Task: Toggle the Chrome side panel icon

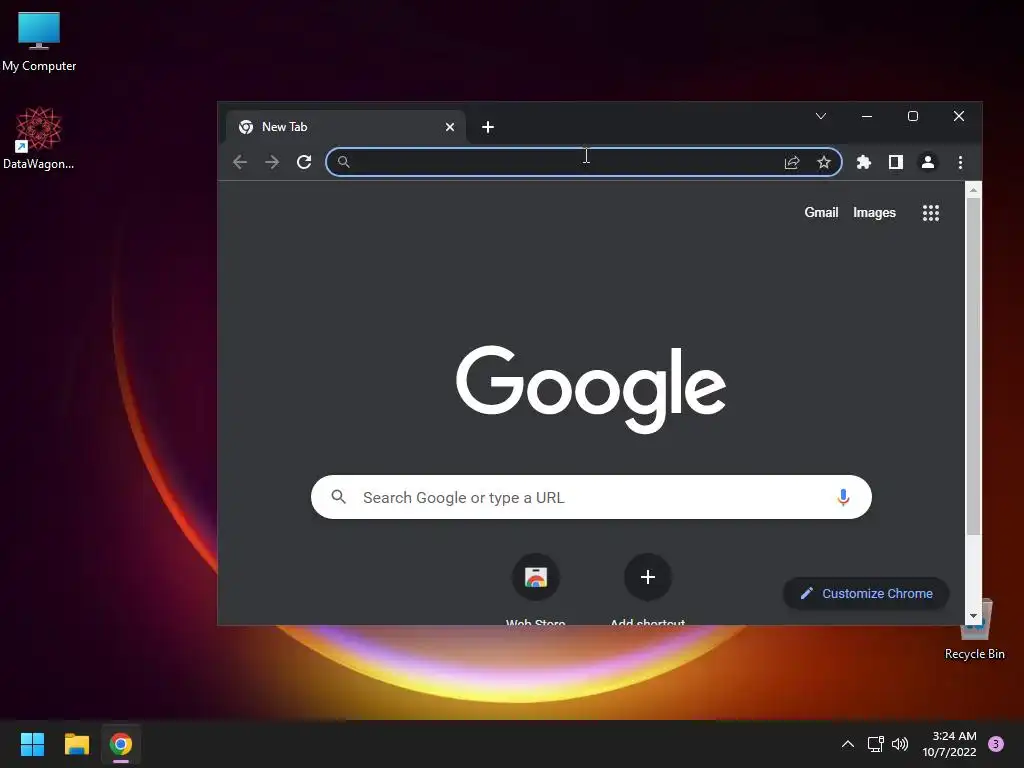Action: [895, 162]
